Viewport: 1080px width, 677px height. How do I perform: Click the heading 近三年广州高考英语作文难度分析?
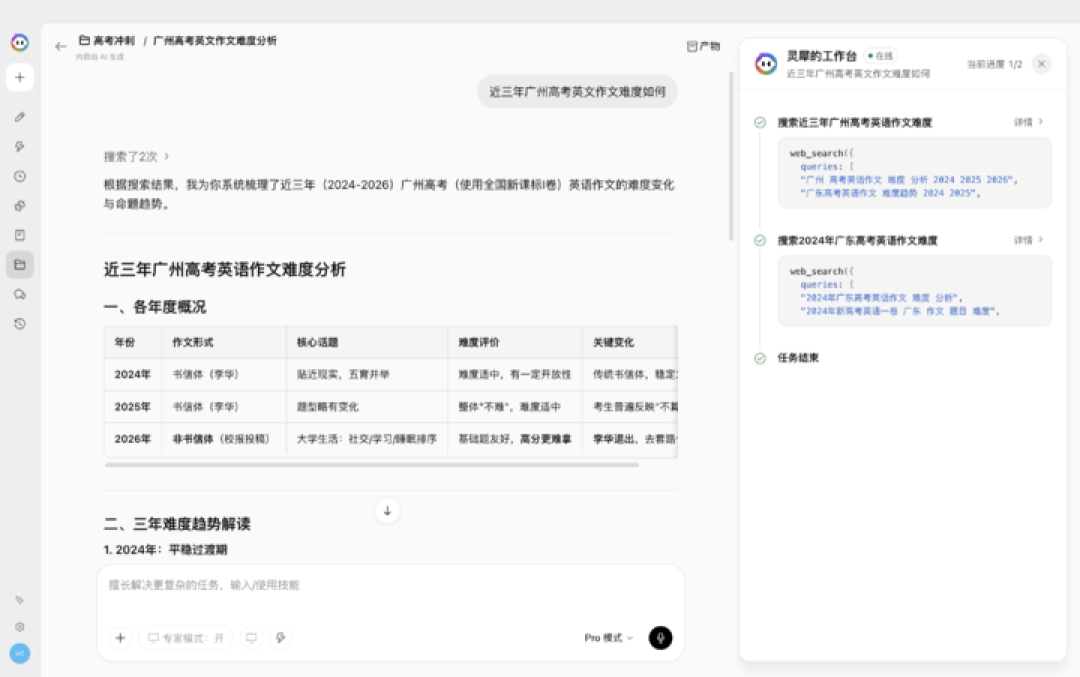(225, 269)
